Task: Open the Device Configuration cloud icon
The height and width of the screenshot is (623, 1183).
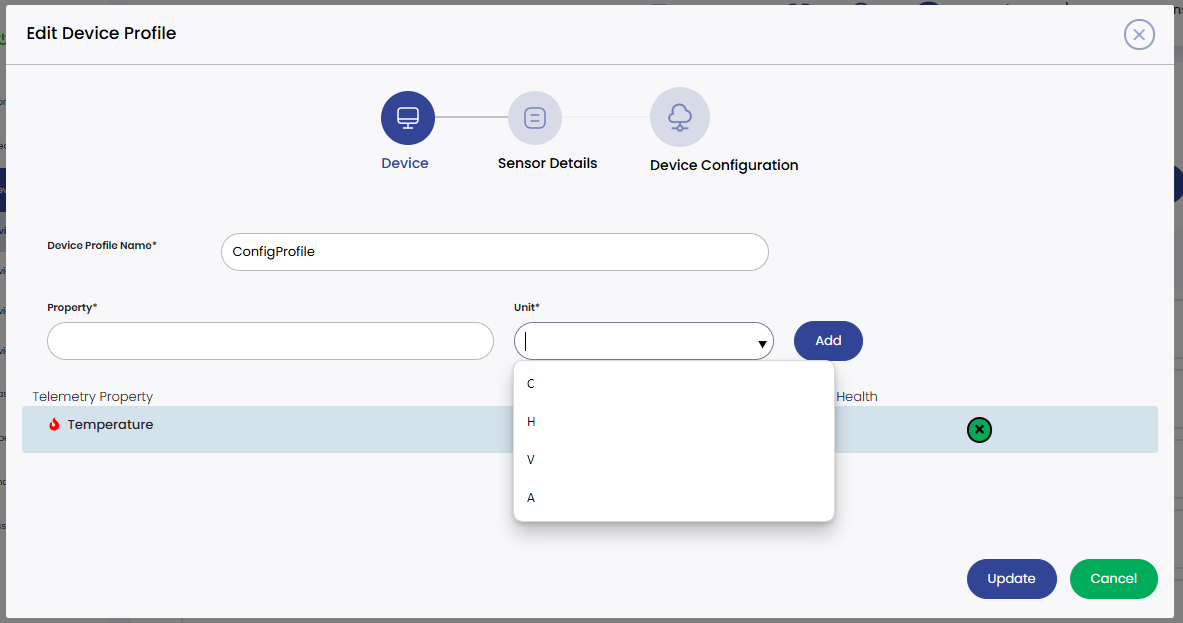Action: click(x=680, y=116)
